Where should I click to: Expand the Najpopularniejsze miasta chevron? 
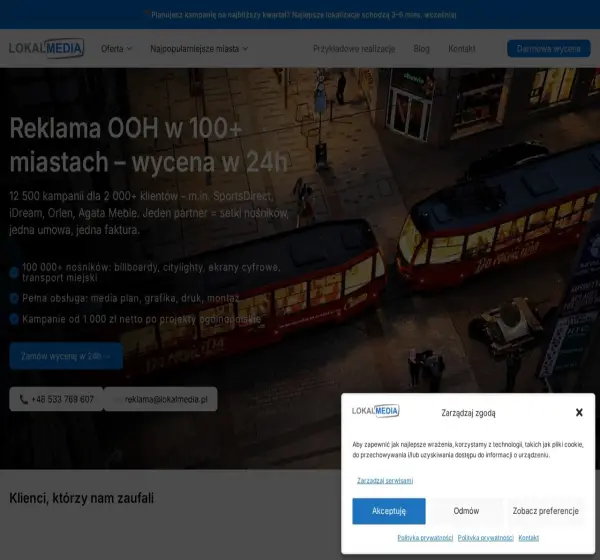(245, 49)
